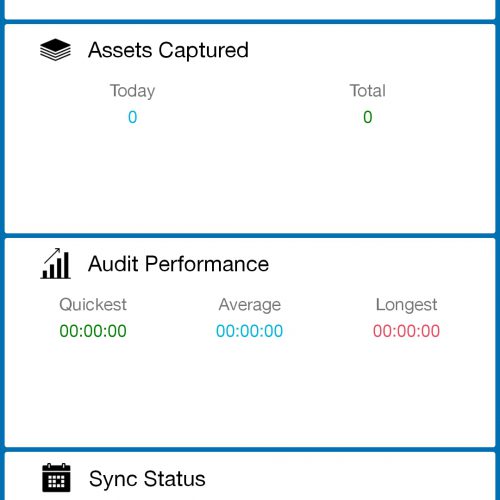This screenshot has width=500, height=500.
Task: Click the calendar Sync Status icon
Action: [x=56, y=478]
